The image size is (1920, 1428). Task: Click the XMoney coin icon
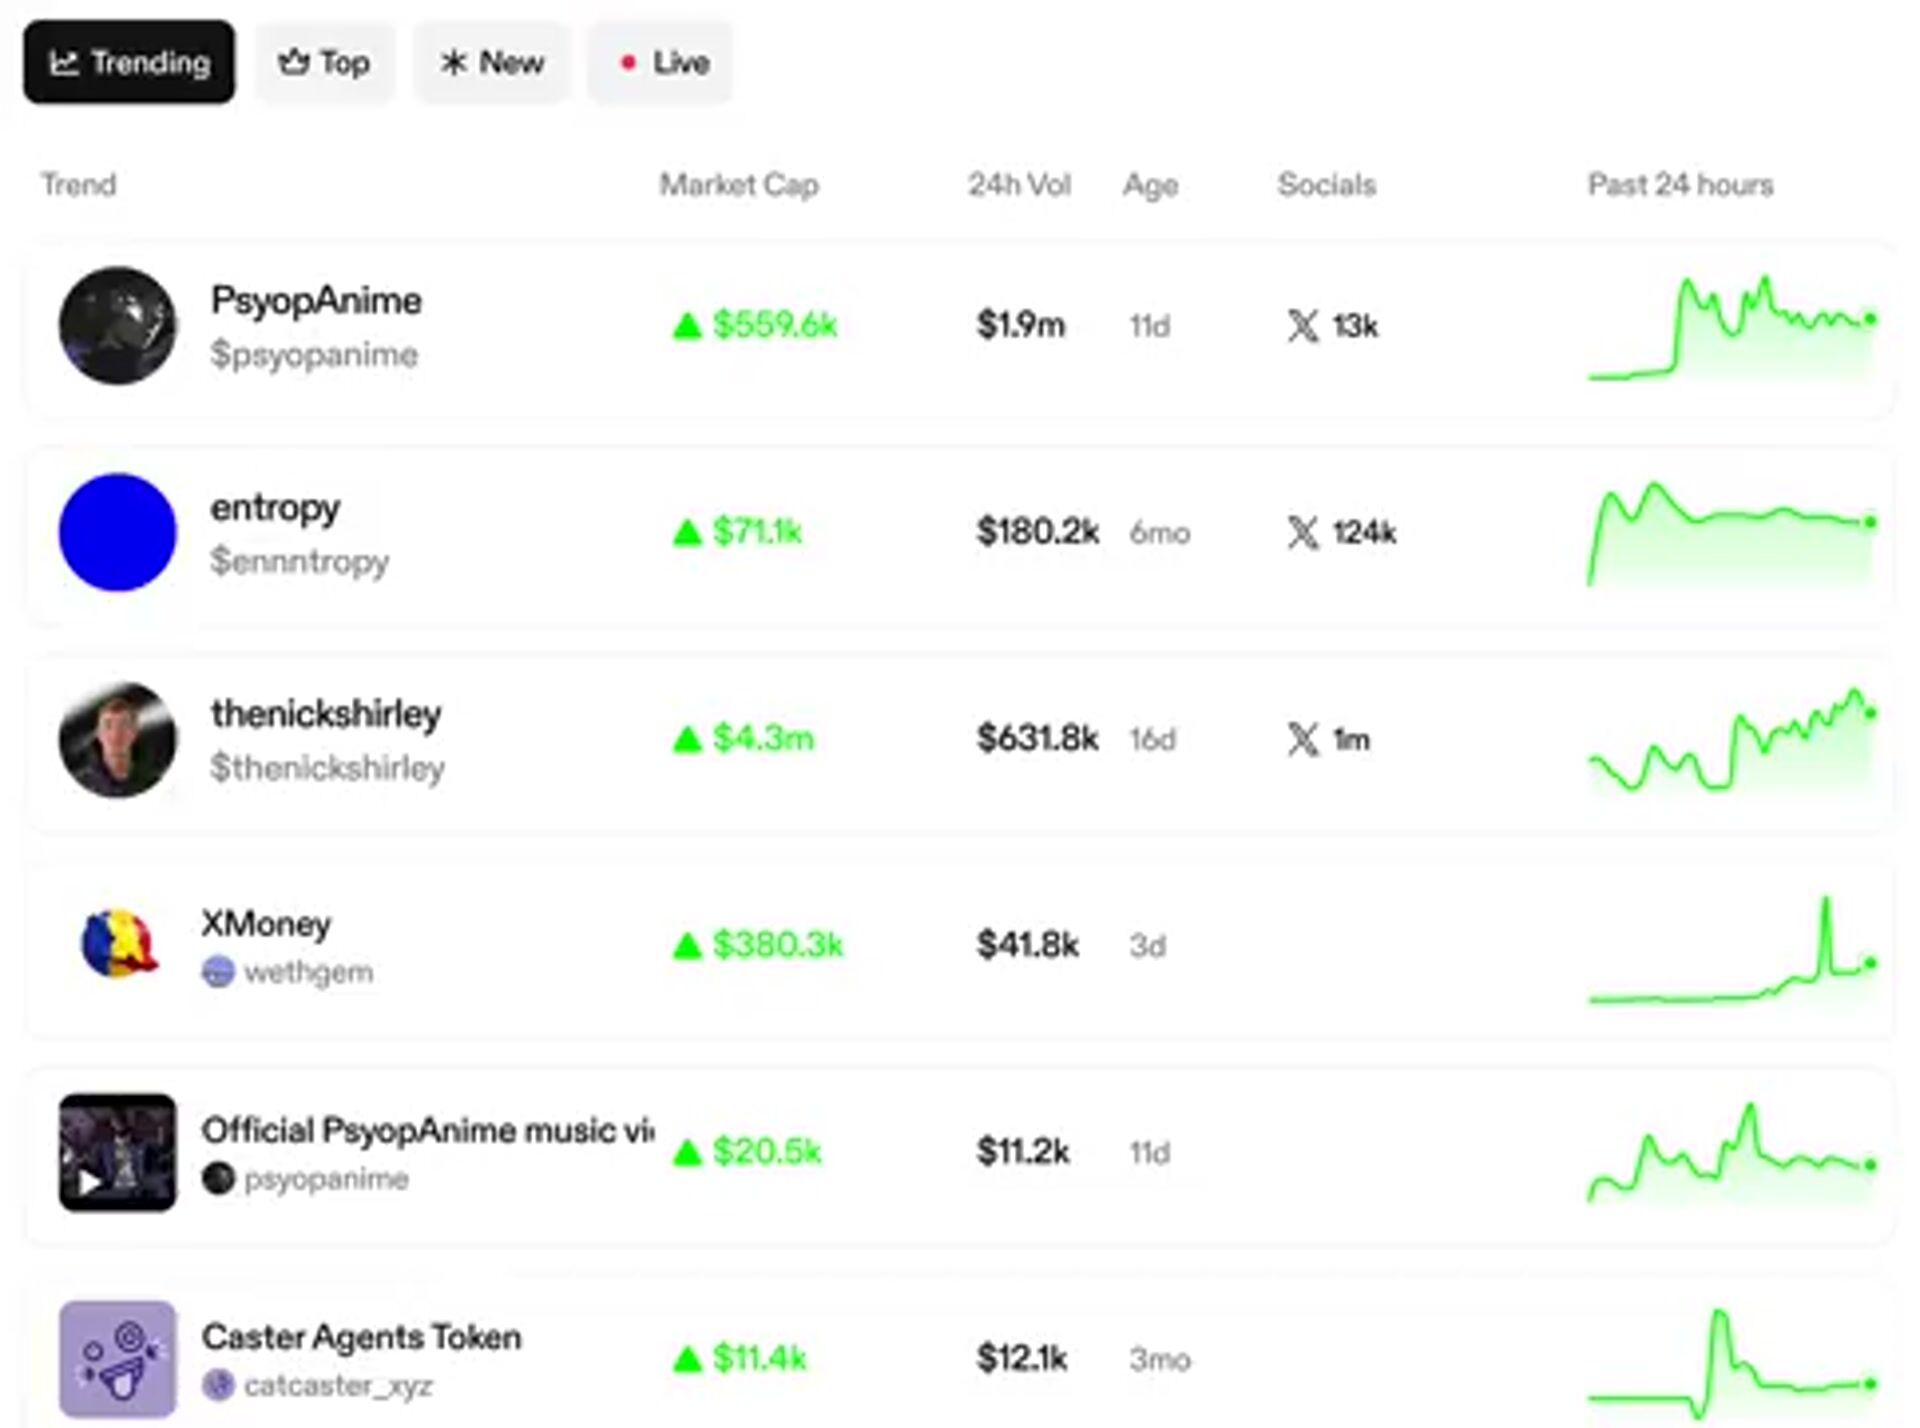coord(118,944)
